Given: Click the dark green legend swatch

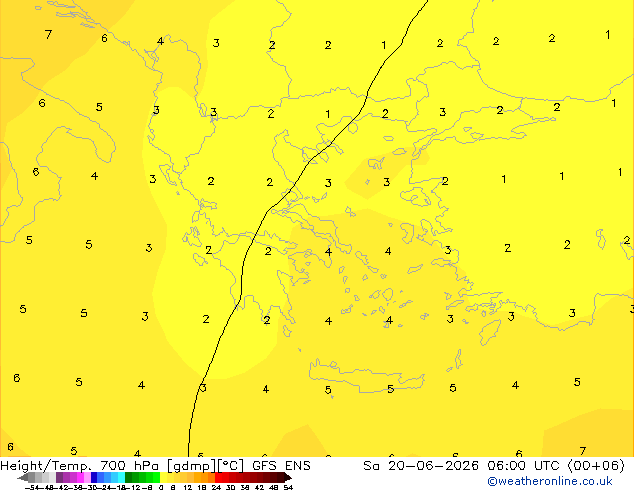Looking at the screenshot, I should pyautogui.click(x=129, y=477).
